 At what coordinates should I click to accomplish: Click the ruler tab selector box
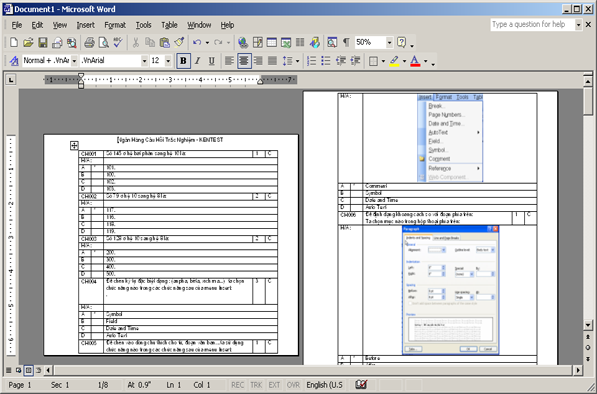coord(11,80)
